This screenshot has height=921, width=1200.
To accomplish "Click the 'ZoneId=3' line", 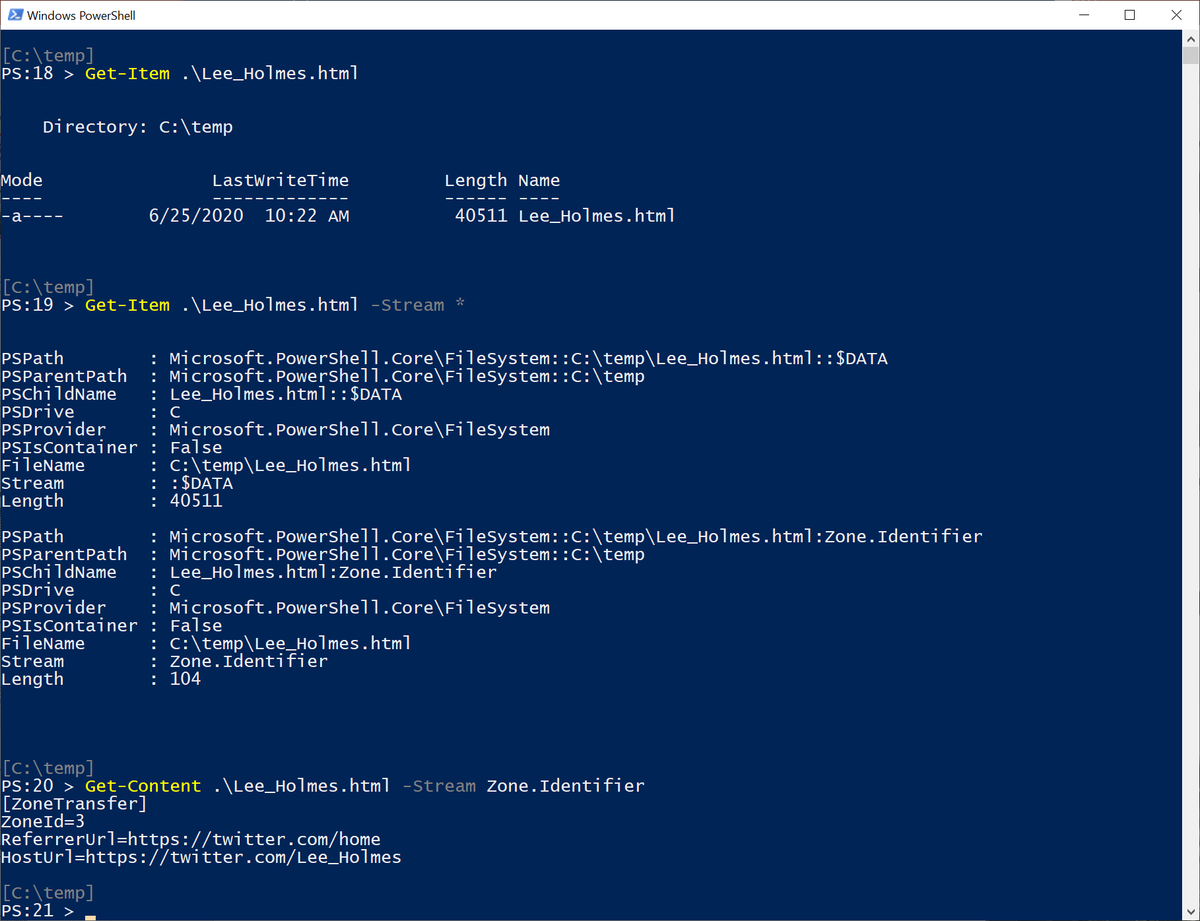I will pyautogui.click(x=43, y=822).
